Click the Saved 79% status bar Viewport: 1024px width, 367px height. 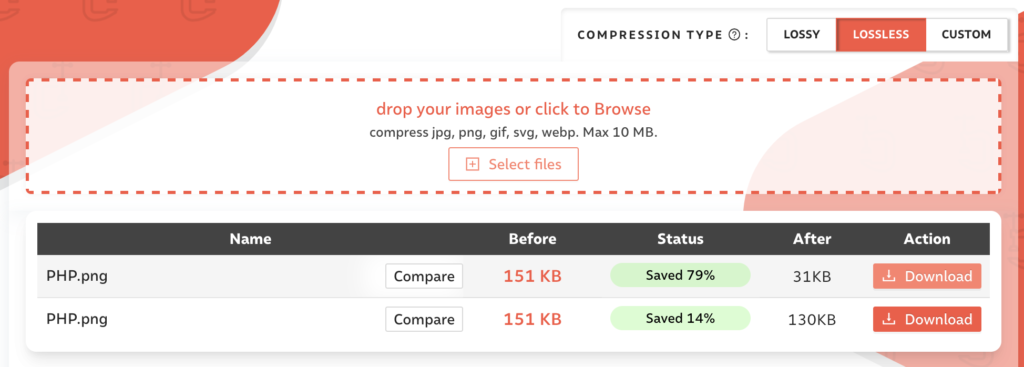(x=680, y=276)
